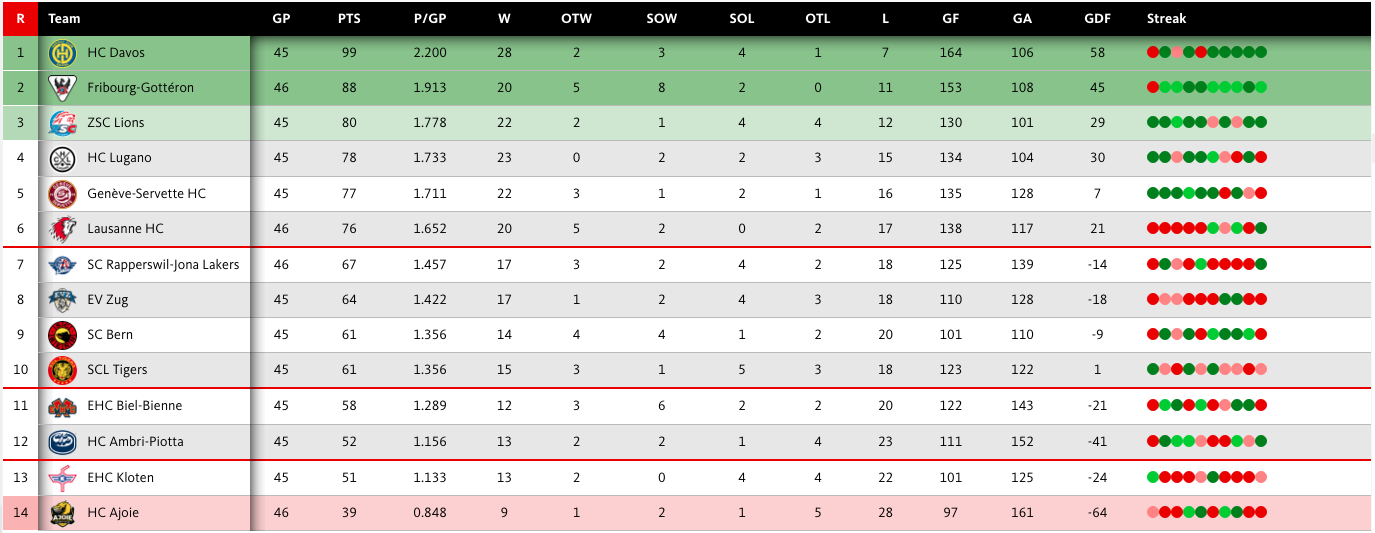
Task: Click the EHC Kloten team logo
Action: pyautogui.click(x=62, y=478)
